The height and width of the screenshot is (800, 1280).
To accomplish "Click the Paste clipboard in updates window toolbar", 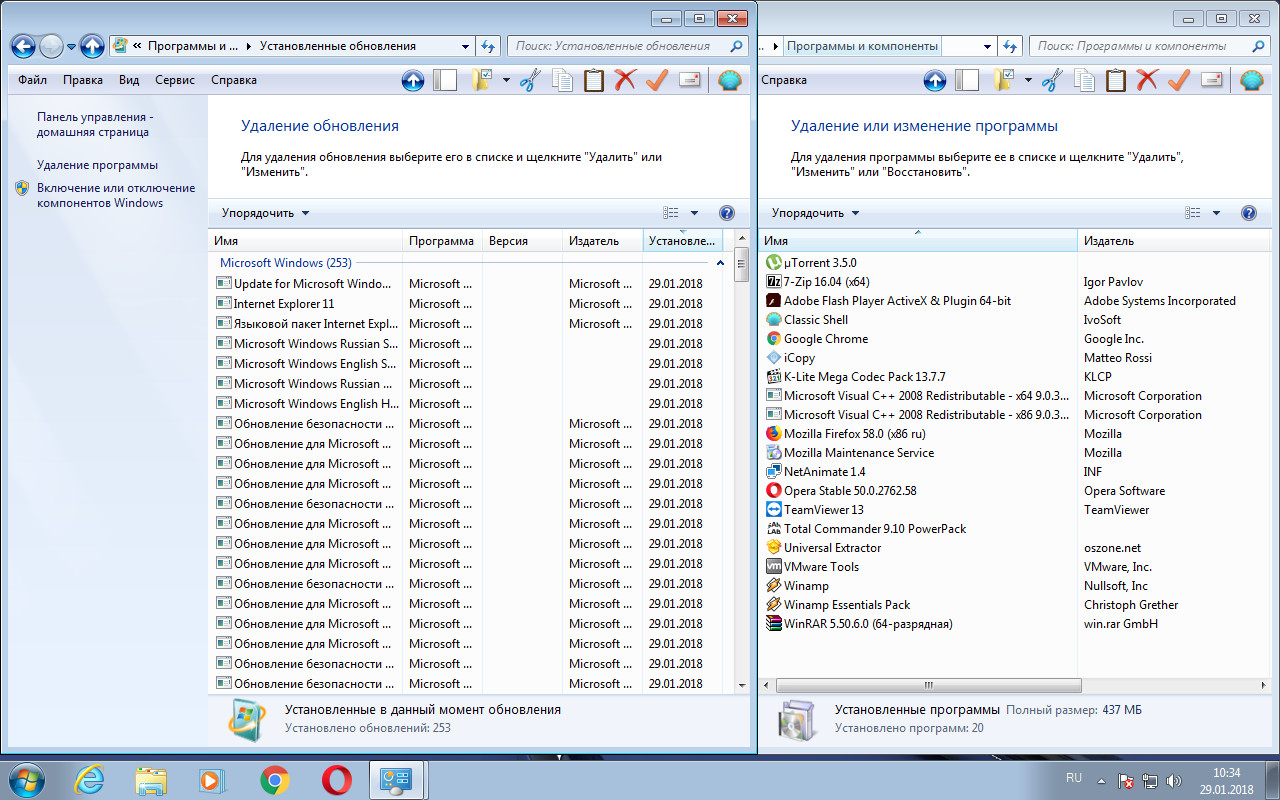I will (594, 81).
